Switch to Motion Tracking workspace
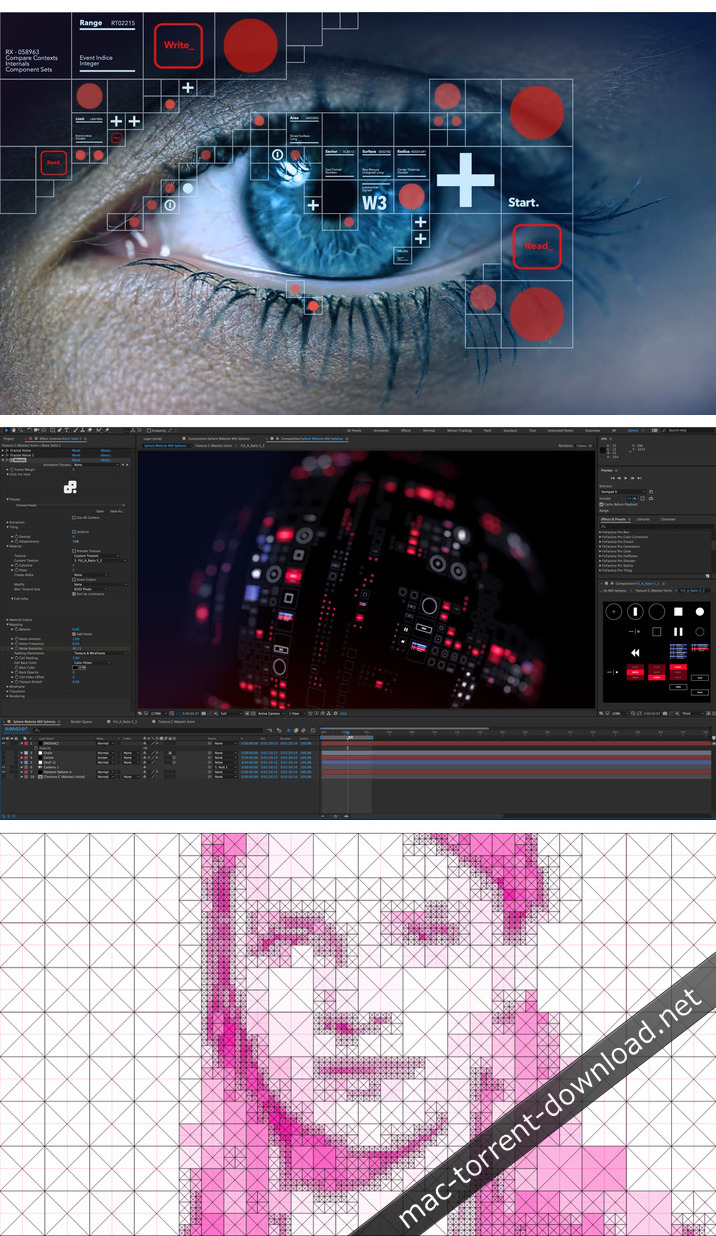 [x=459, y=430]
